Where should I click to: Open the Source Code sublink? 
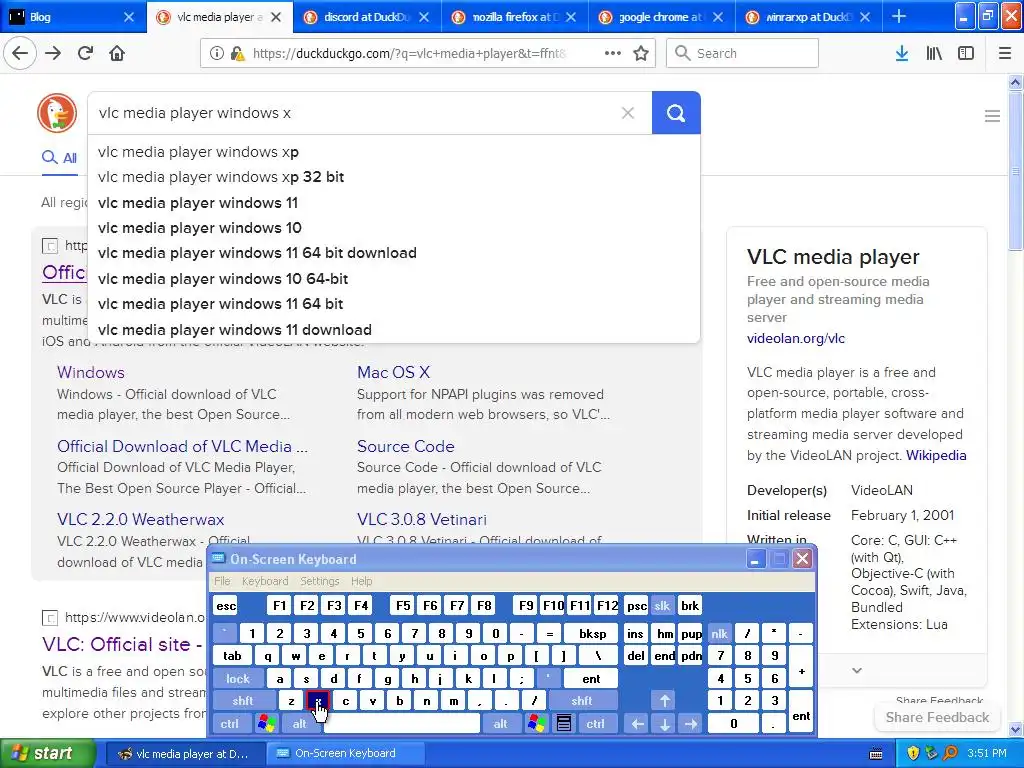pos(406,446)
